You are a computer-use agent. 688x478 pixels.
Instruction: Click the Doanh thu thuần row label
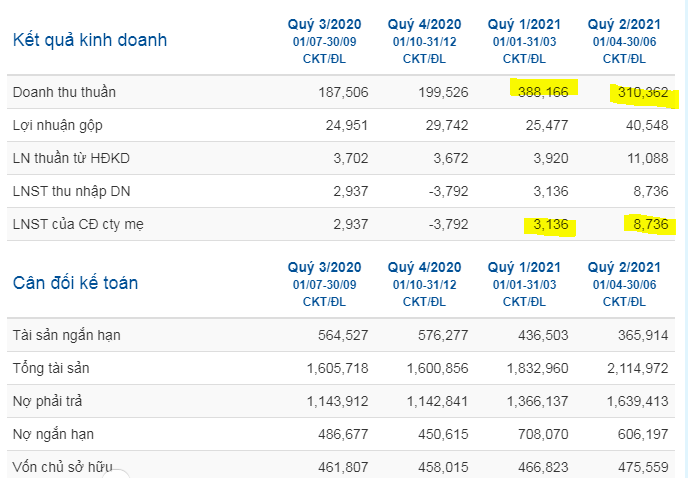point(64,92)
